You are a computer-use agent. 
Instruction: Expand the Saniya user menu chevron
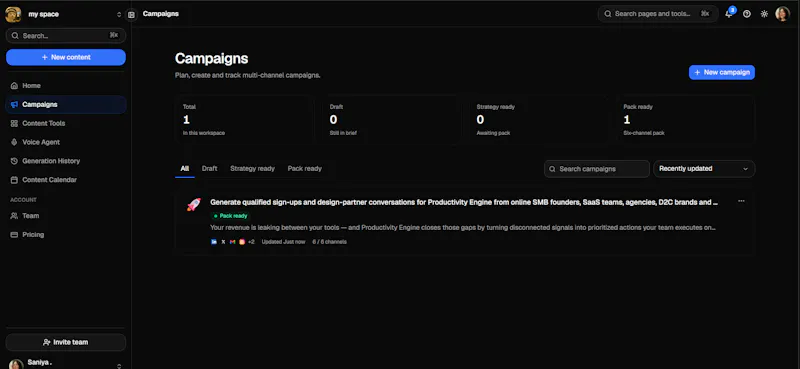click(119, 365)
